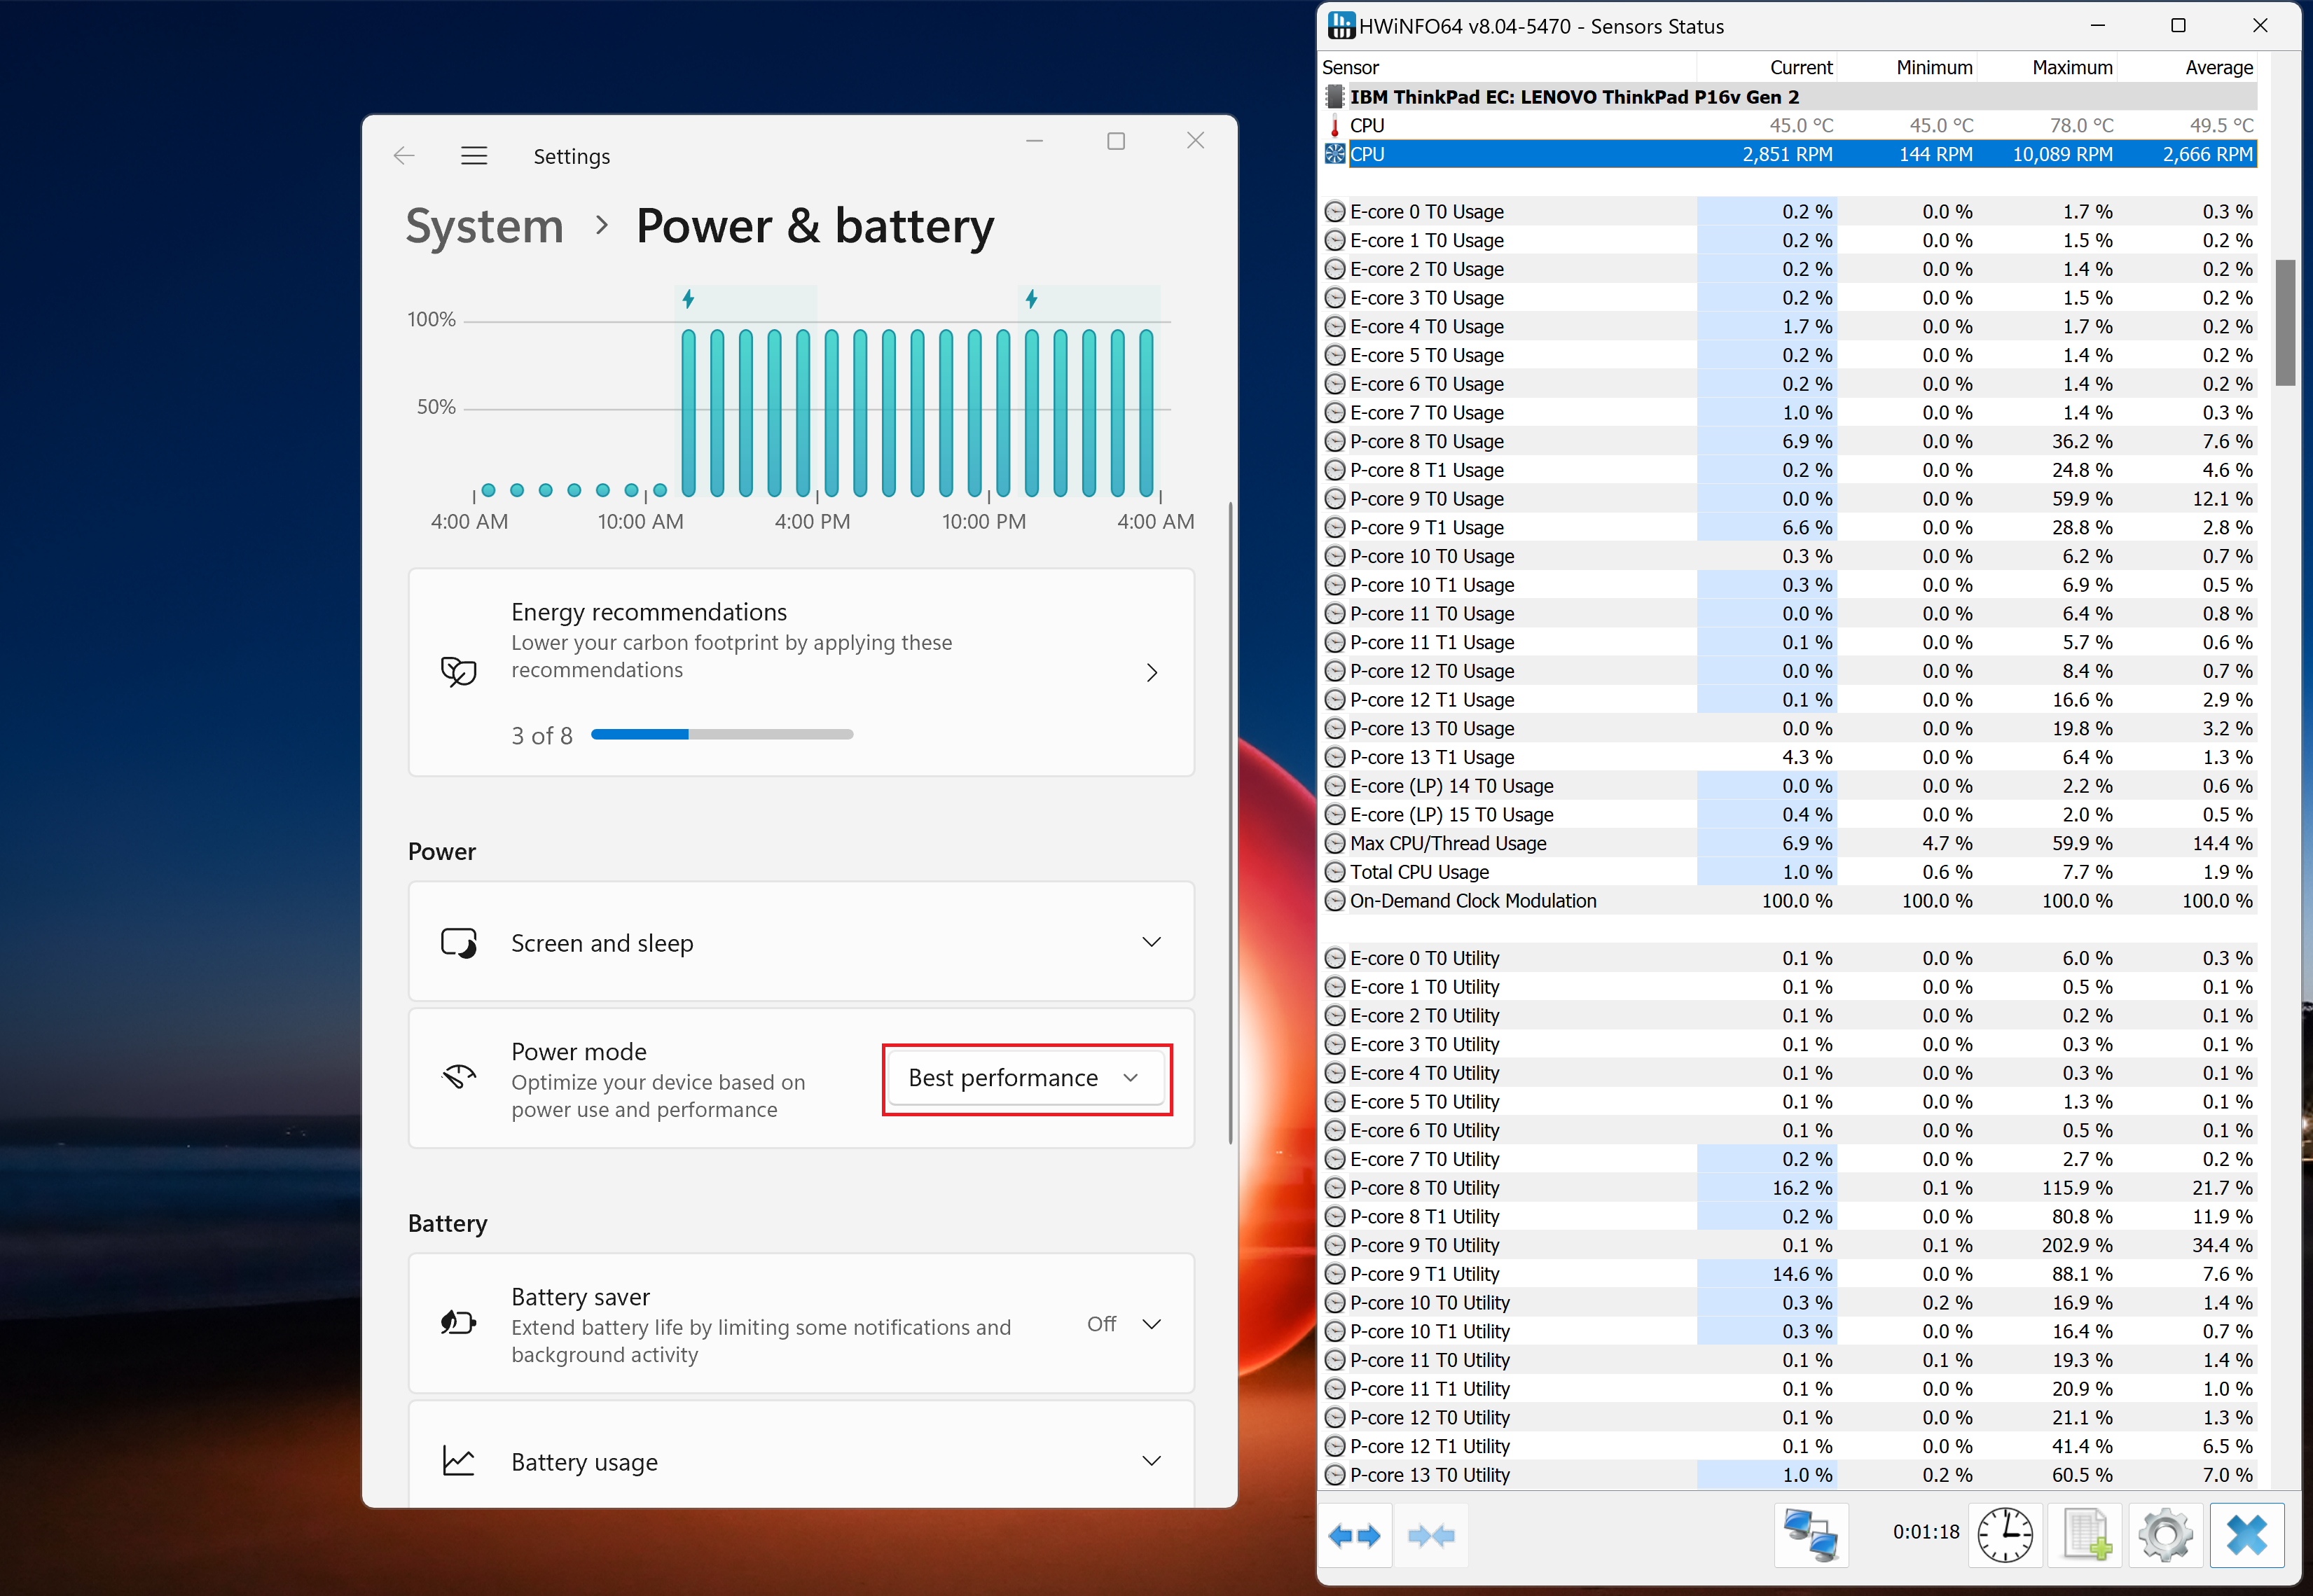Click the outward arrows column-expand icon

[x=1355, y=1536]
